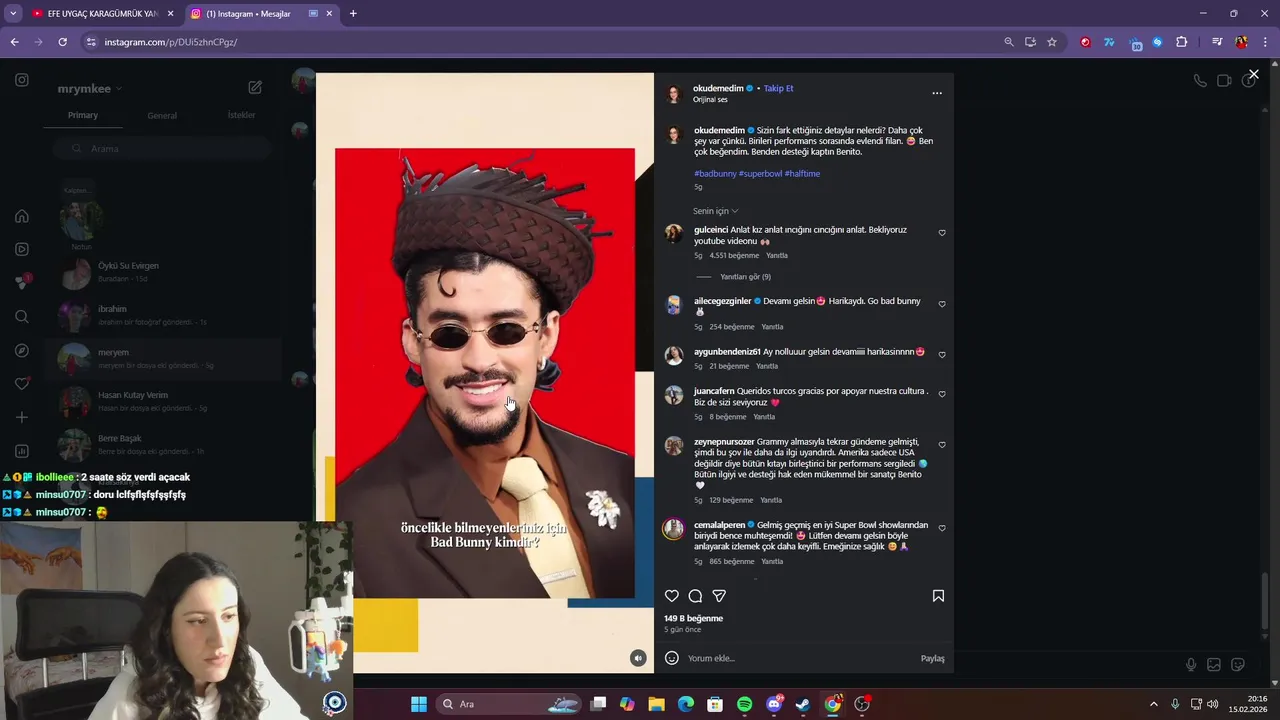
Task: Create new post with plus icon
Action: 22,417
